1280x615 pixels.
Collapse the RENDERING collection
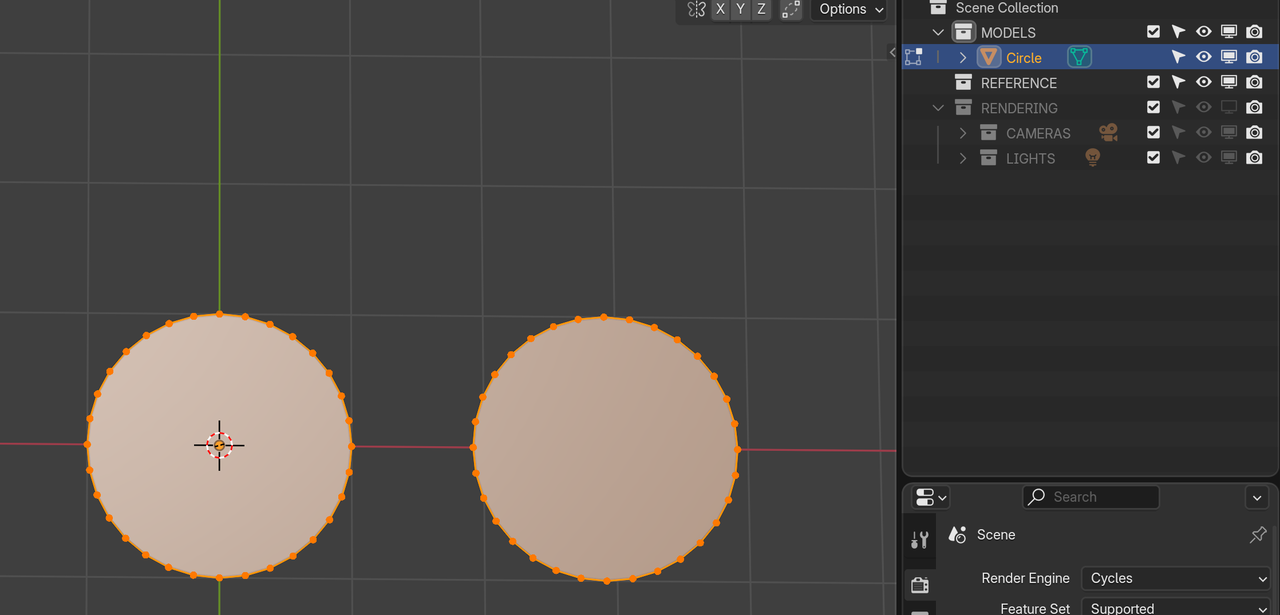pos(938,107)
